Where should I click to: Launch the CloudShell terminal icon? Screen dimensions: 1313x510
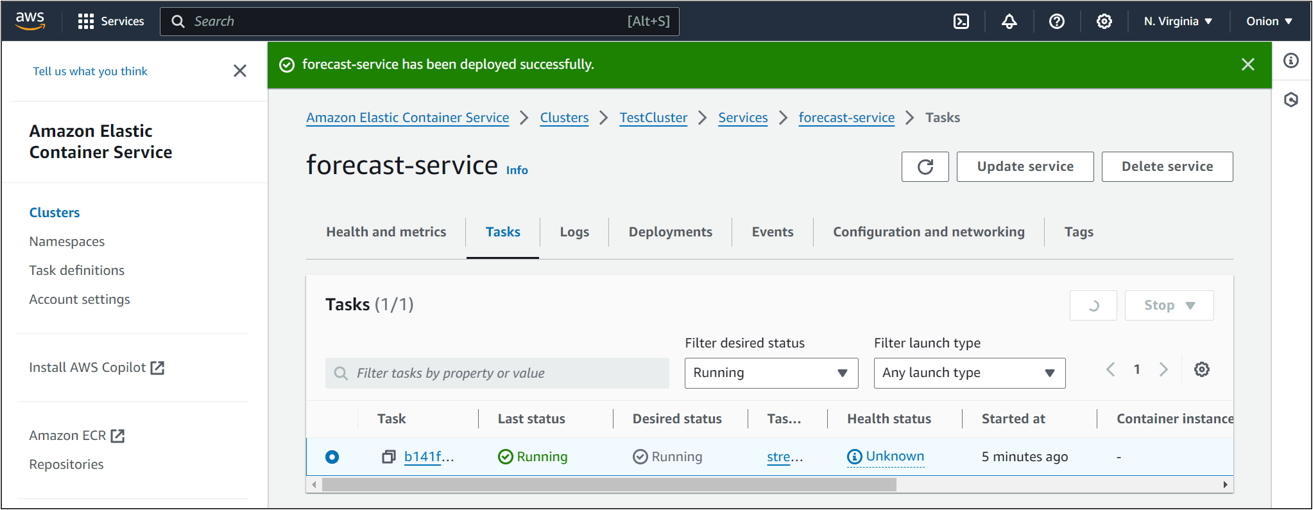pyautogui.click(x=961, y=21)
